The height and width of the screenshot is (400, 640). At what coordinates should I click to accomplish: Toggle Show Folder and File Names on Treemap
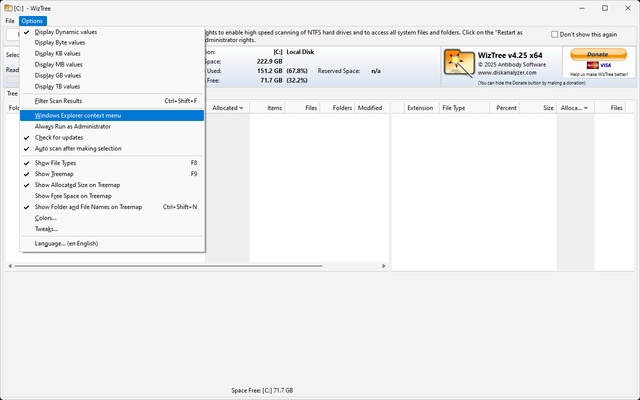(x=112, y=207)
